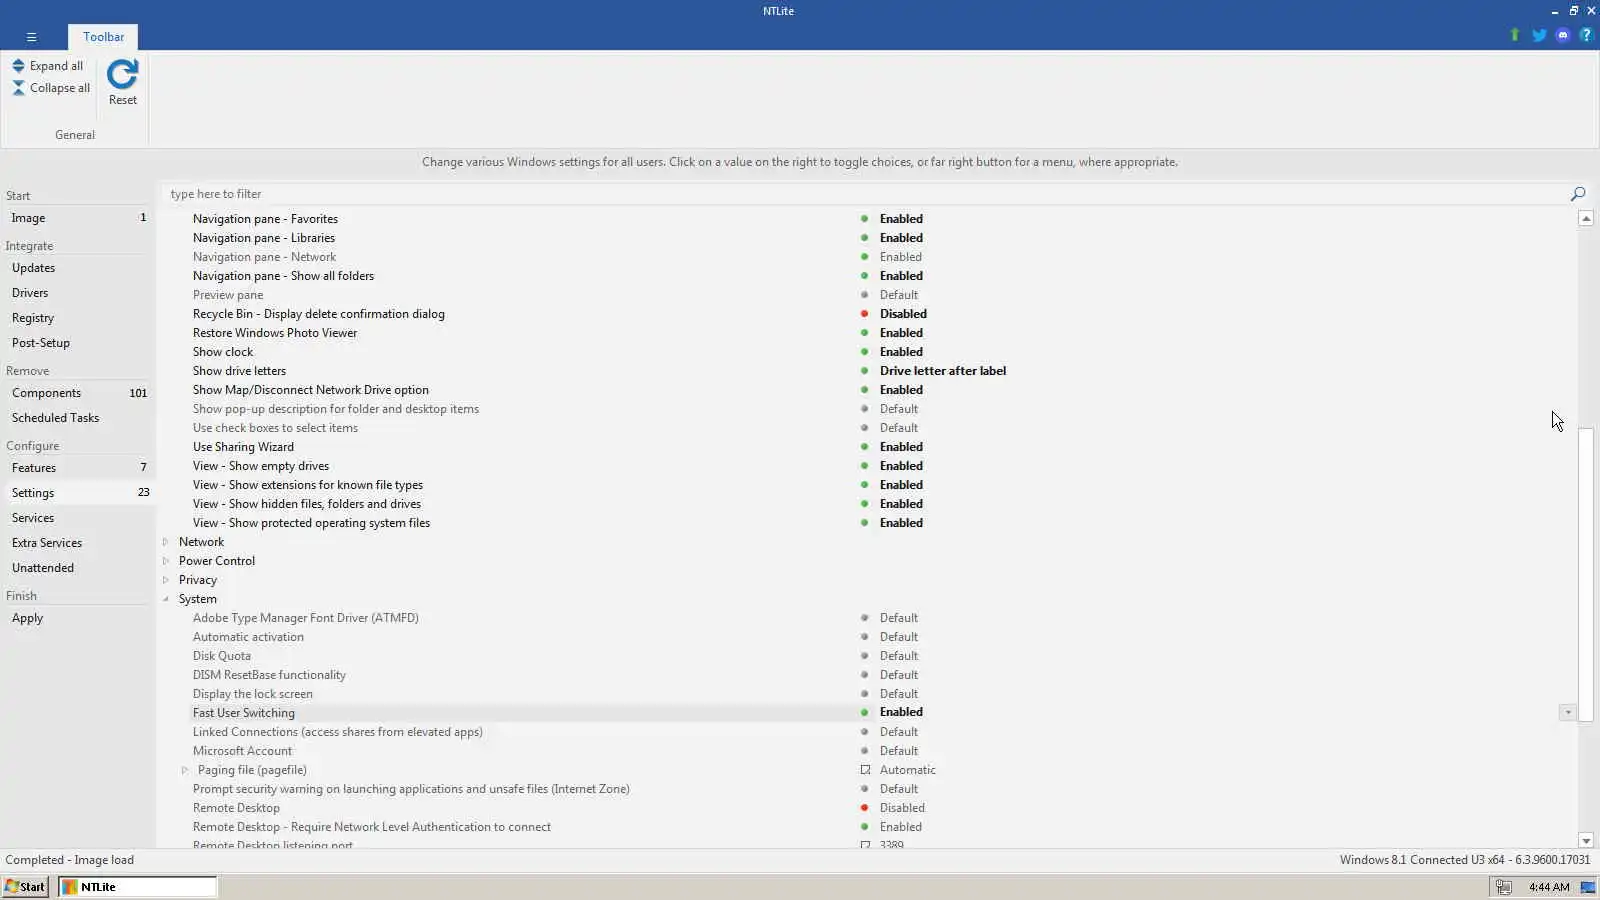Viewport: 1600px width, 900px height.
Task: Collapse the System settings group
Action: tap(166, 599)
